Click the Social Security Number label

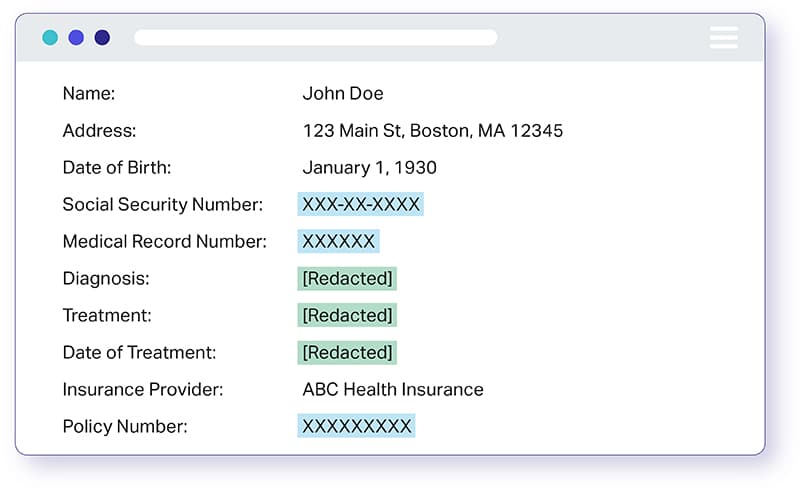coord(162,204)
